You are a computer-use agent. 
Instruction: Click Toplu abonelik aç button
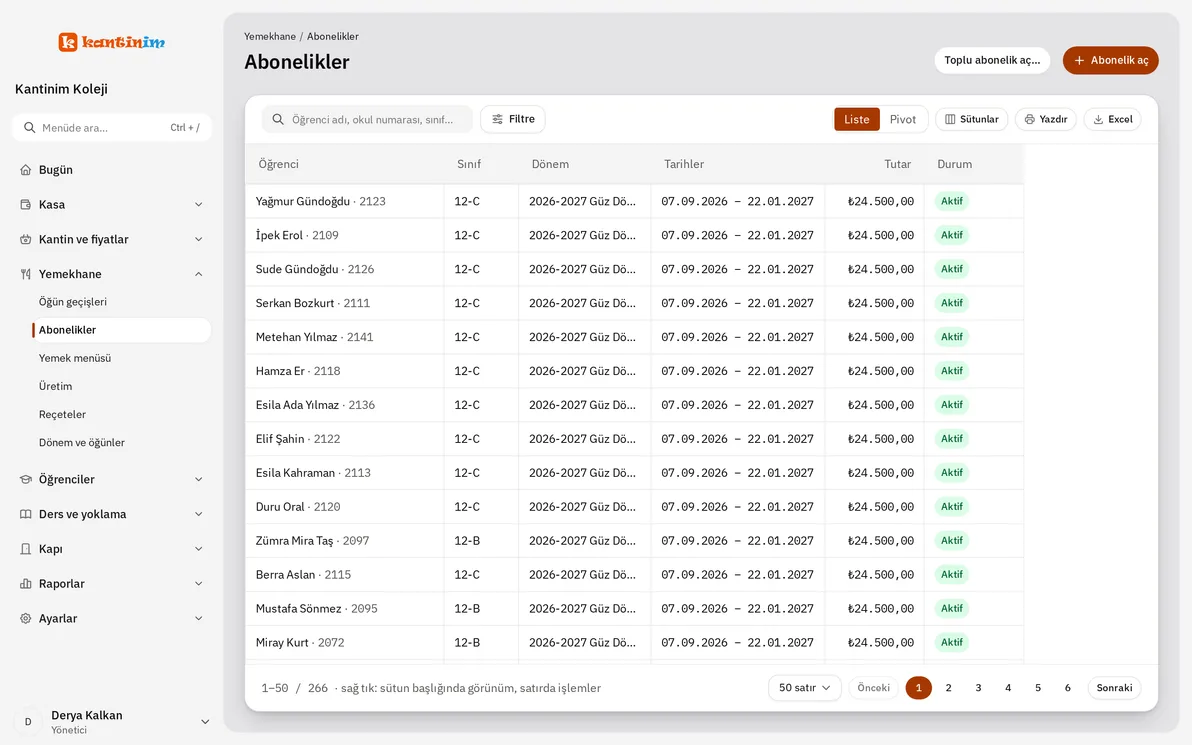point(992,60)
